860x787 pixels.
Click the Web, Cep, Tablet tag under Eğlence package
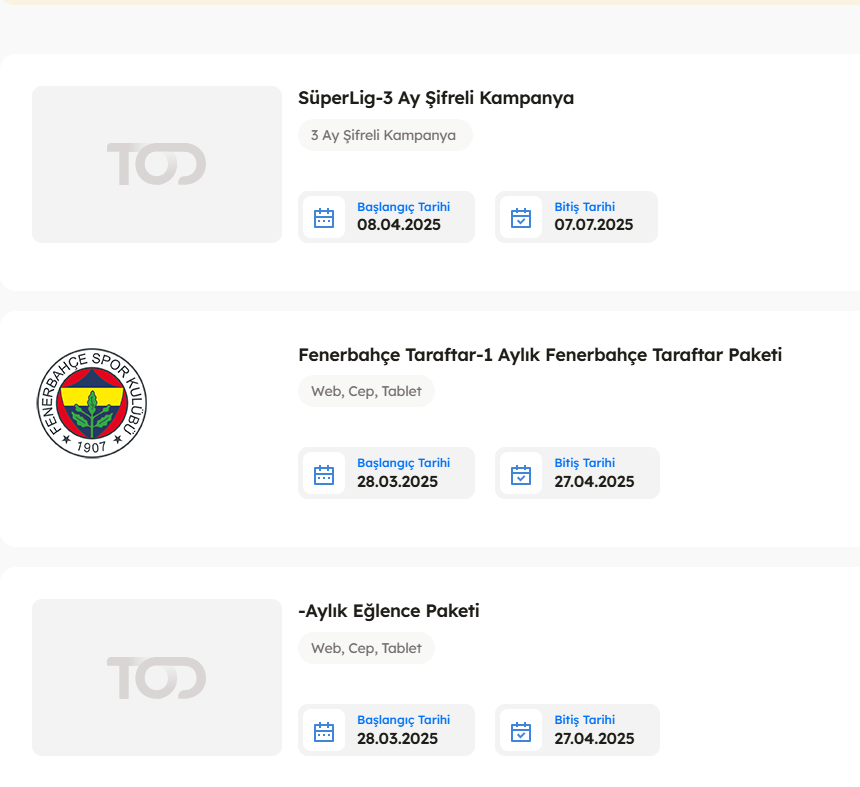point(366,648)
